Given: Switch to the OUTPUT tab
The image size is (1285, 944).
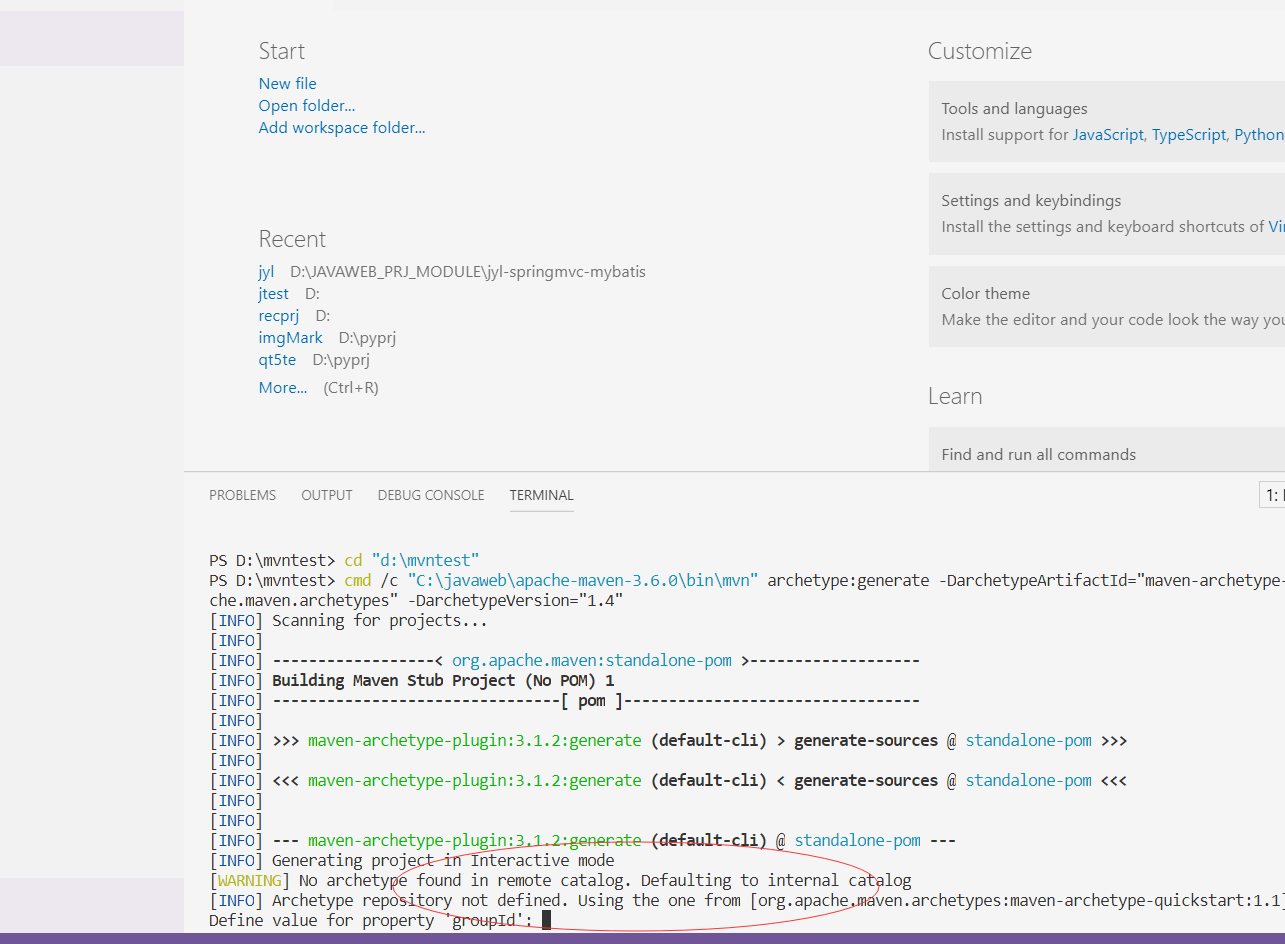Looking at the screenshot, I should tap(326, 495).
